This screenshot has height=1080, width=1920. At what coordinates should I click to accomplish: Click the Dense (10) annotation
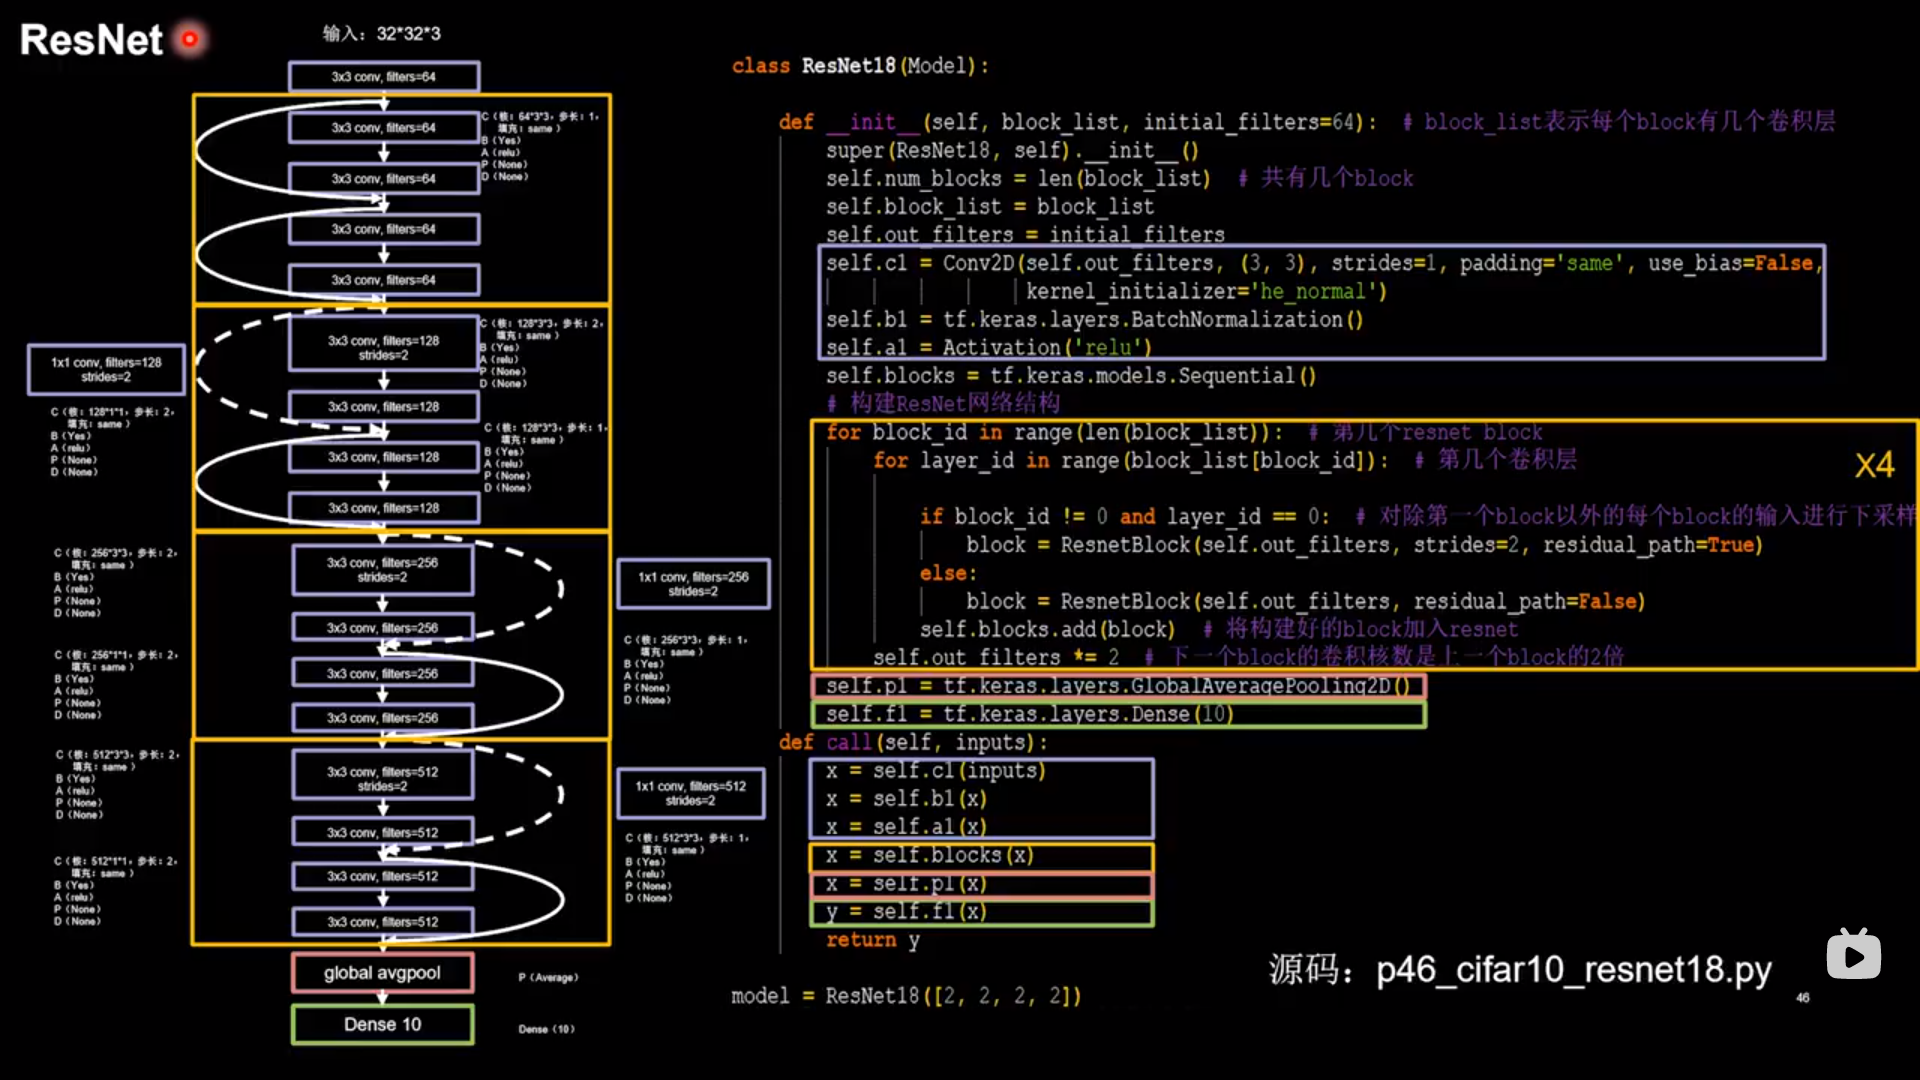[546, 1029]
